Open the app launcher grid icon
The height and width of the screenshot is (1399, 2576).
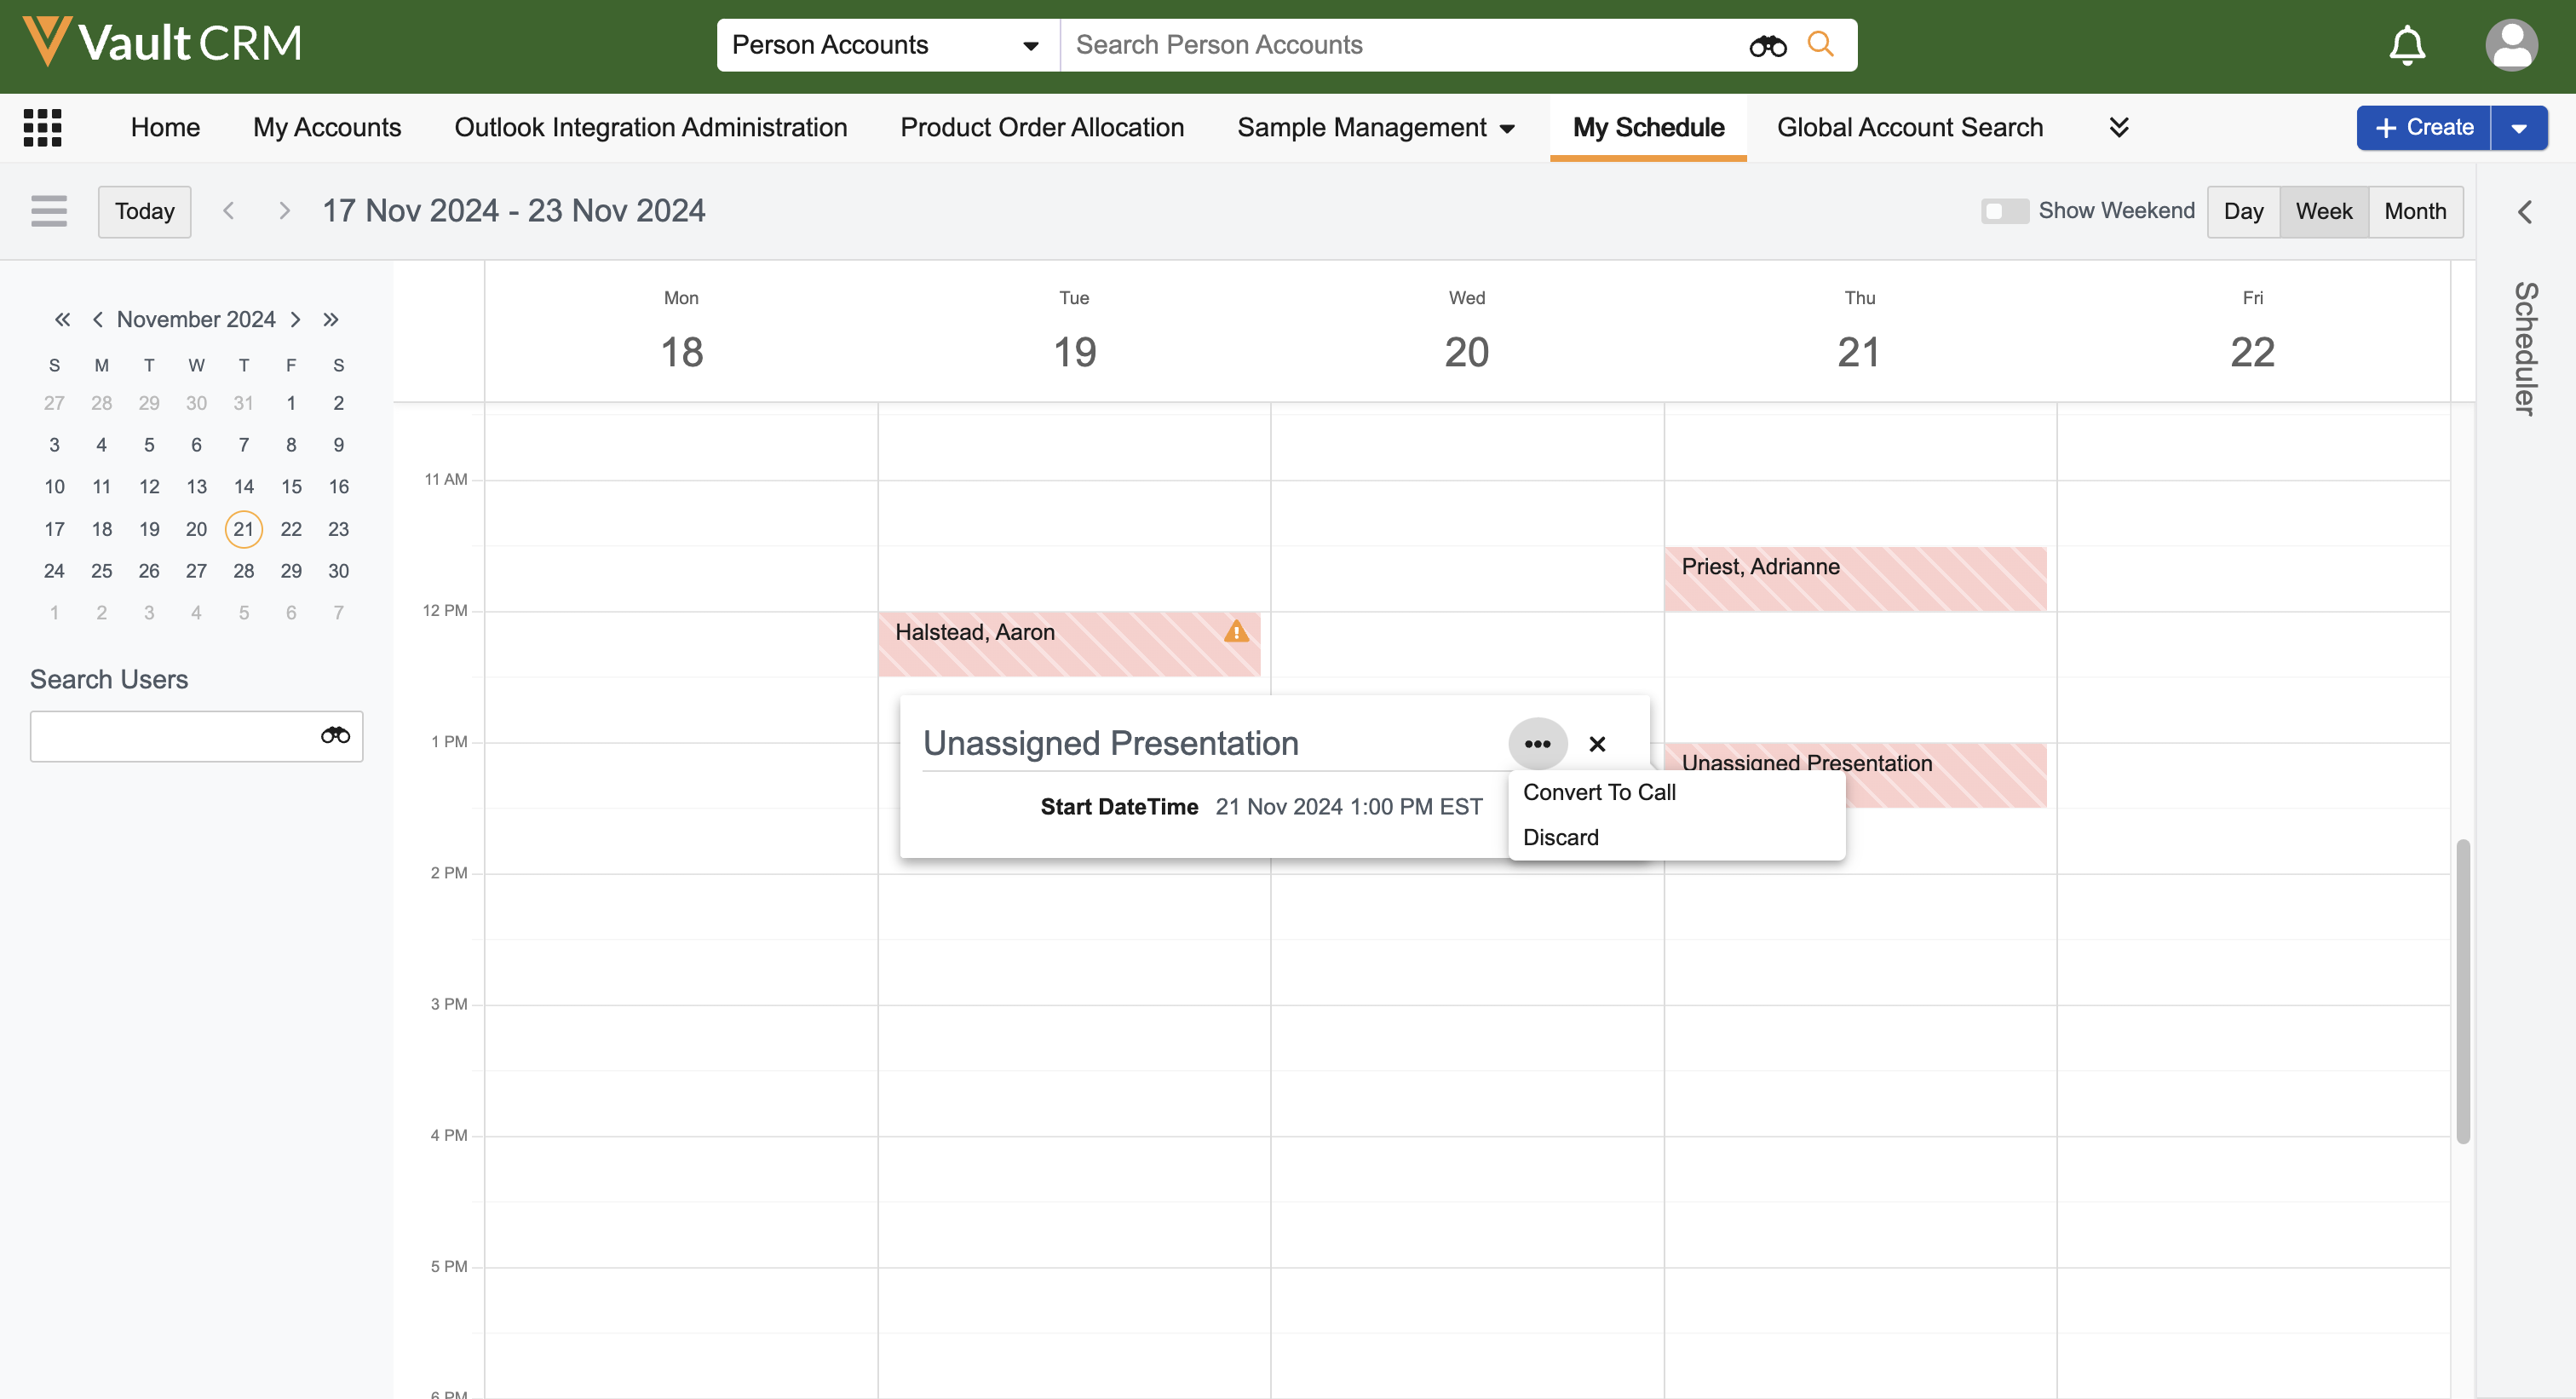tap(42, 127)
